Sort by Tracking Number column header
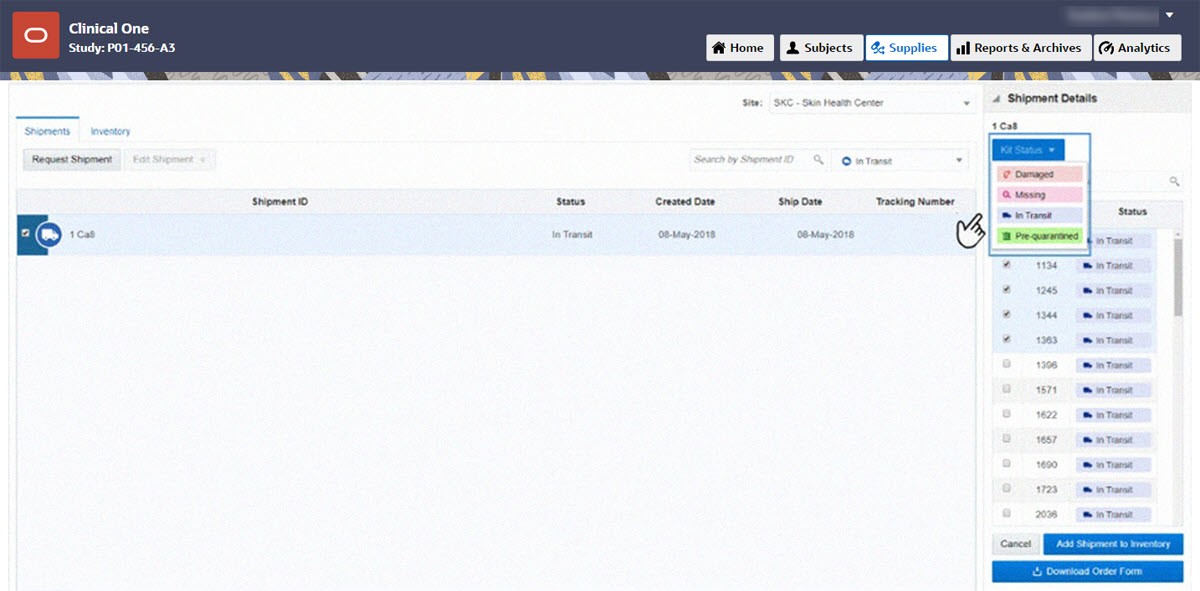Image resolution: width=1200 pixels, height=591 pixels. tap(915, 202)
